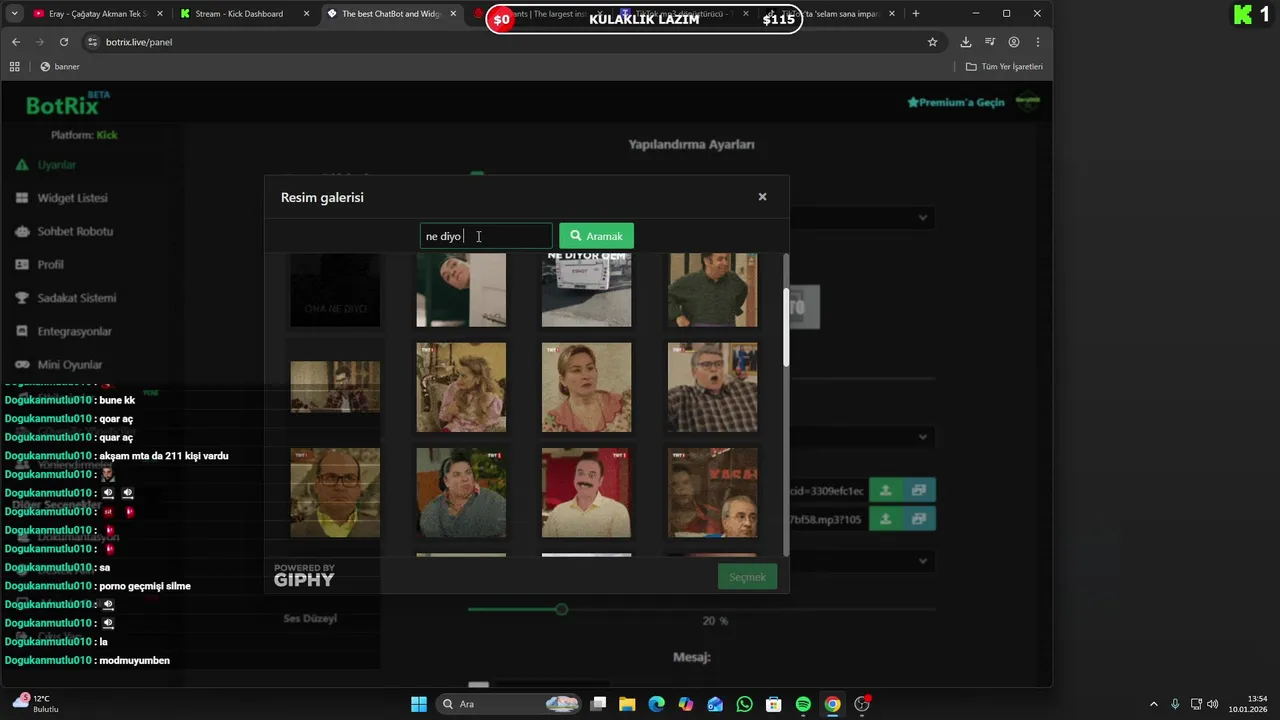
Task: Open the 12°C Bulutlu weather widget
Action: pos(36,704)
